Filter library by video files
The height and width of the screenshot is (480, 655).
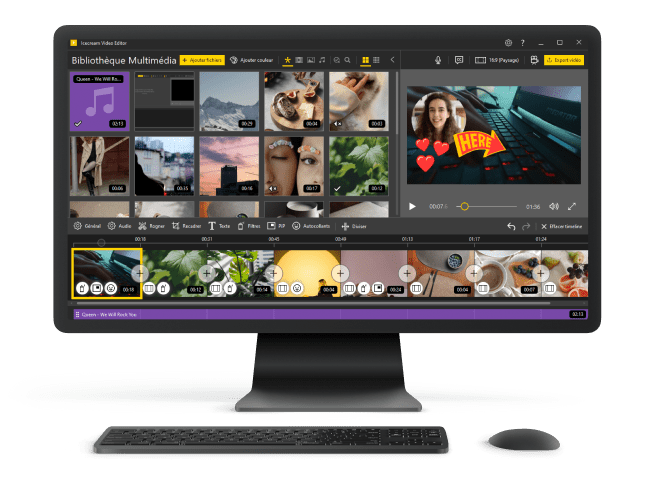tap(299, 60)
